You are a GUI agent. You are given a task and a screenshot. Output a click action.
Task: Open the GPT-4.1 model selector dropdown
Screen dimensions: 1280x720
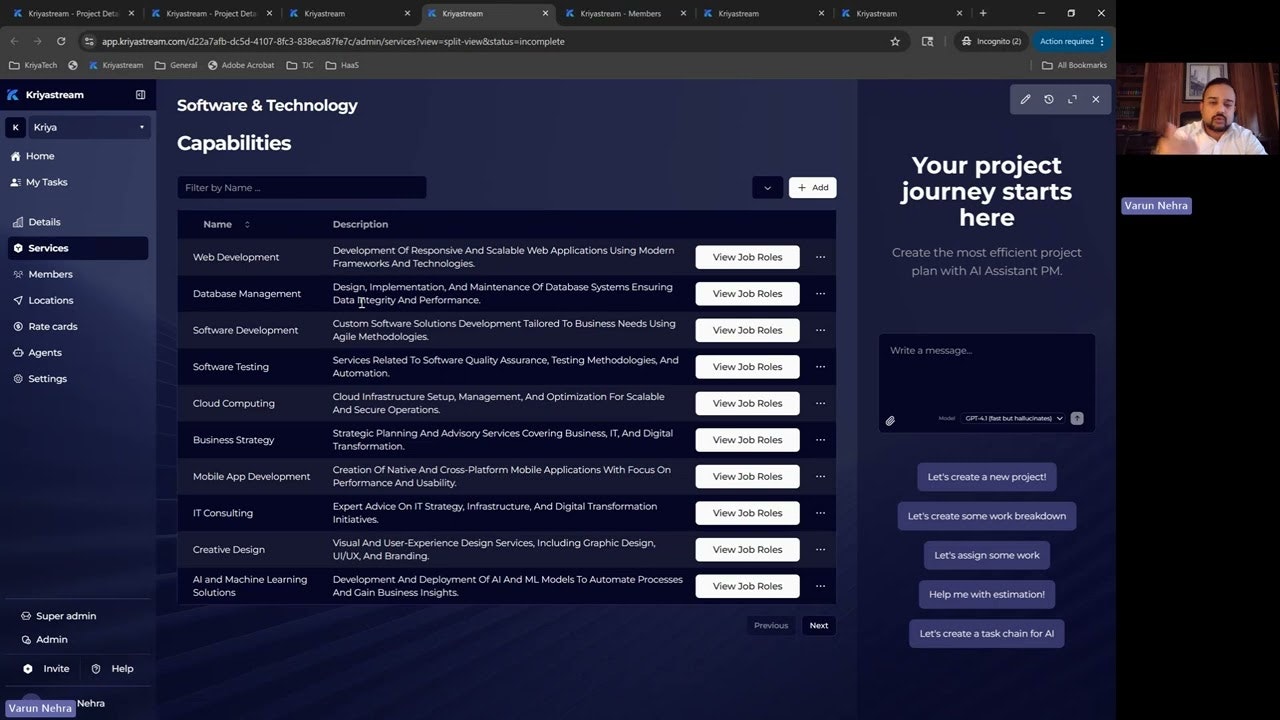(1013, 418)
